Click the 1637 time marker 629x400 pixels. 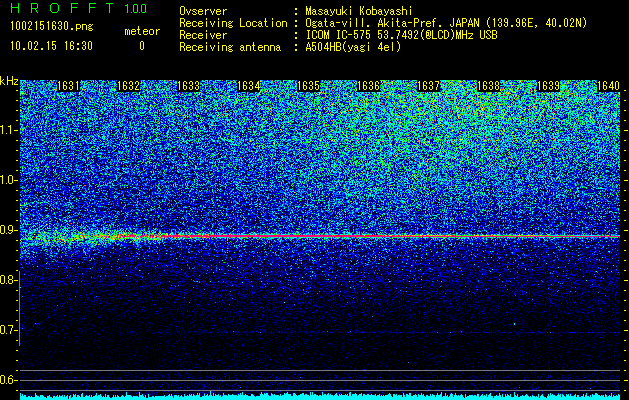pyautogui.click(x=428, y=86)
